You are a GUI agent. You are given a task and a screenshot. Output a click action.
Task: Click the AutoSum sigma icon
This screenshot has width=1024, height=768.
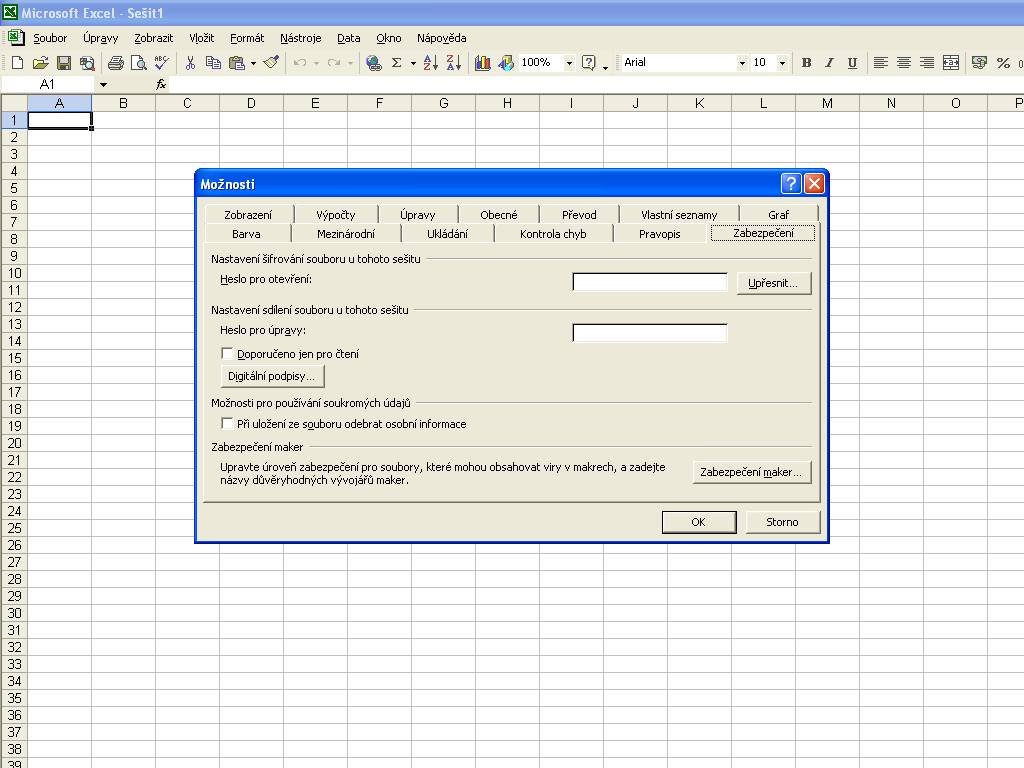pyautogui.click(x=396, y=63)
